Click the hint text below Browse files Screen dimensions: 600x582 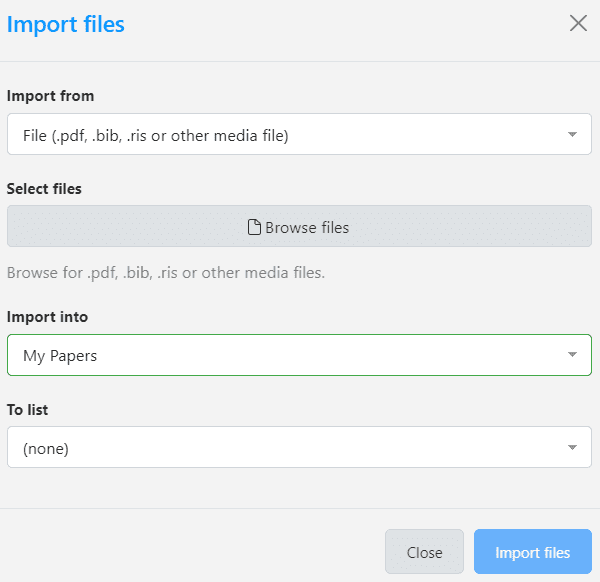[x=166, y=273]
